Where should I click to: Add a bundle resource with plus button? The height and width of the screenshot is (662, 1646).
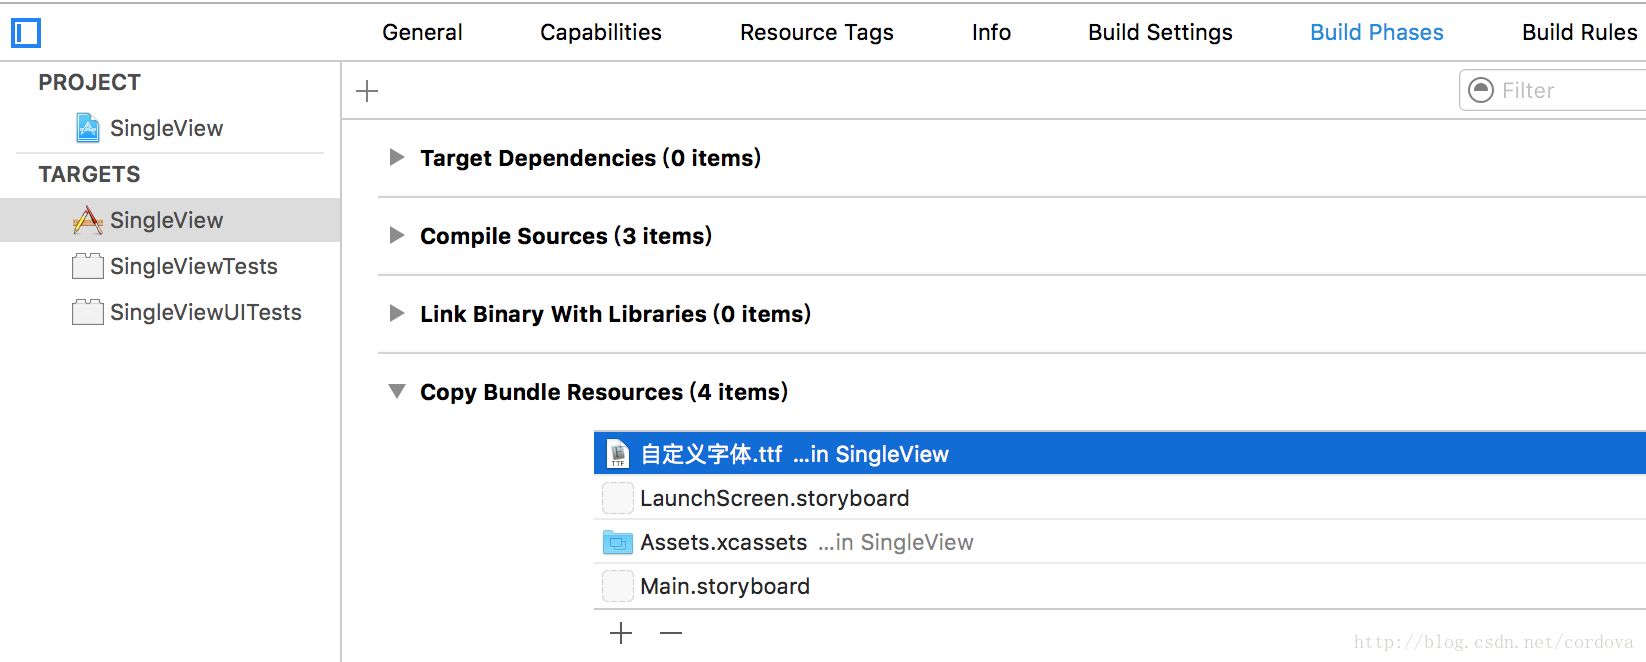621,633
